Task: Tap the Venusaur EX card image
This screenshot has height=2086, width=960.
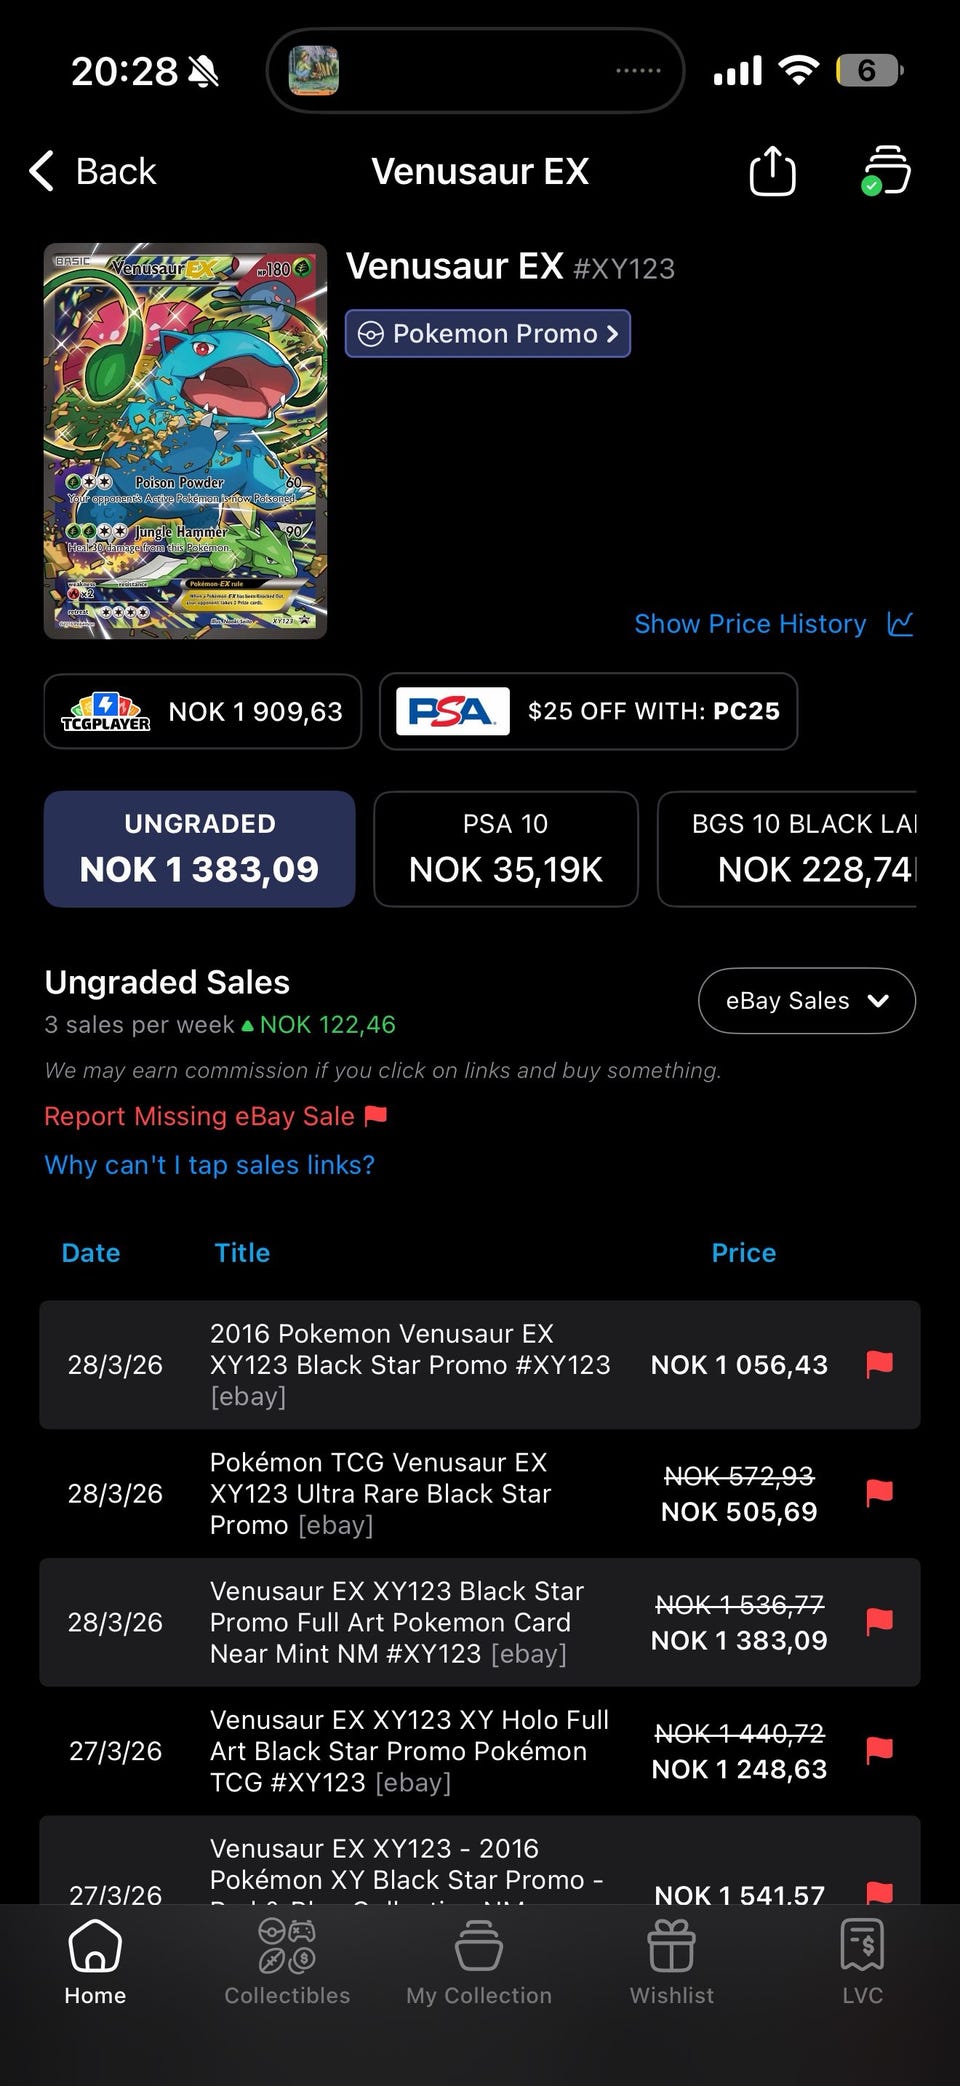Action: [x=185, y=441]
